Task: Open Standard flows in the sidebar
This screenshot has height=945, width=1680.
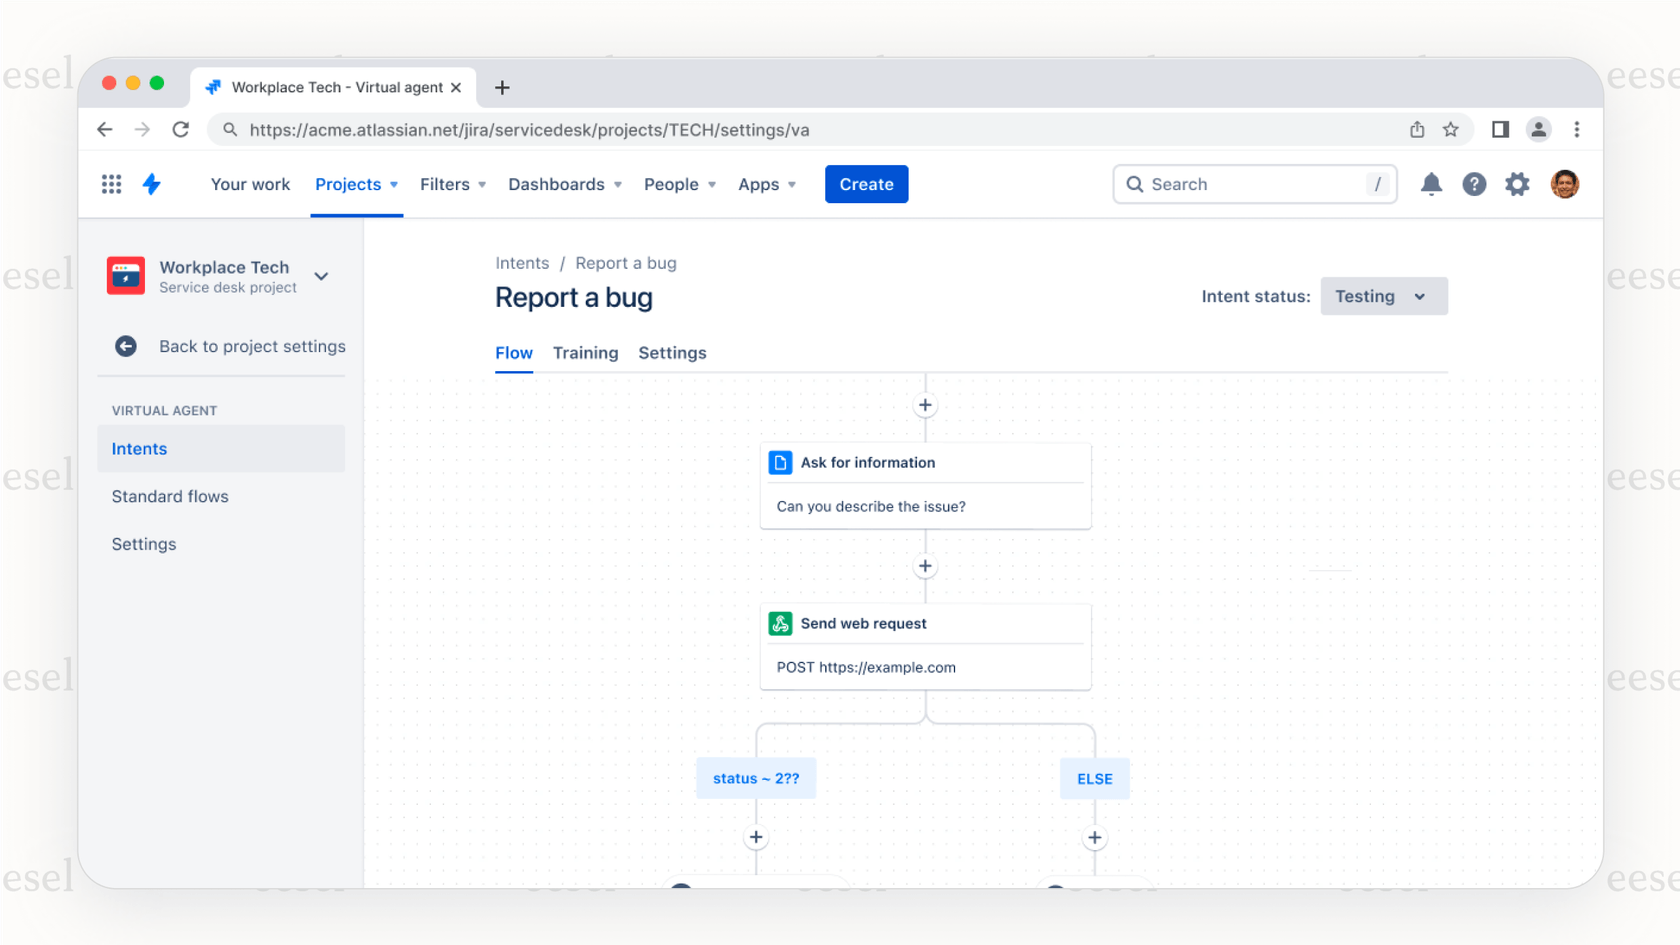Action: click(x=170, y=496)
